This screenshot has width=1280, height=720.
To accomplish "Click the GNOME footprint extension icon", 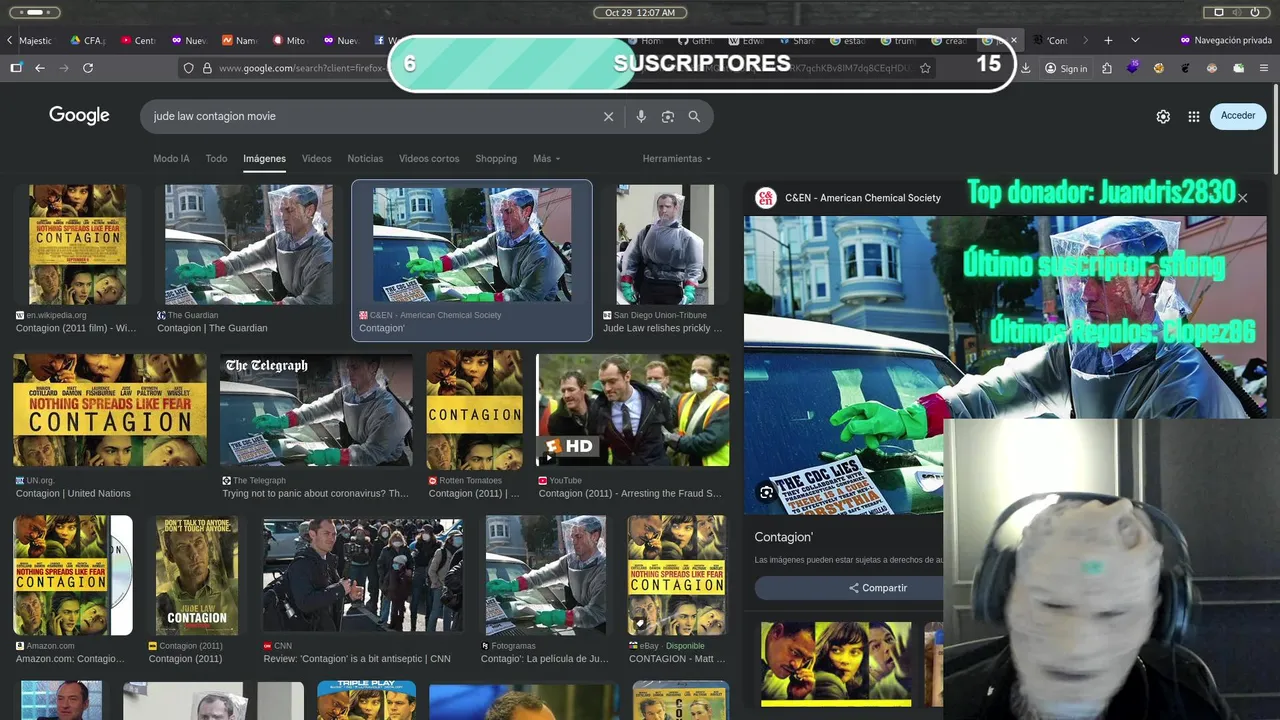I will pos(1185,68).
